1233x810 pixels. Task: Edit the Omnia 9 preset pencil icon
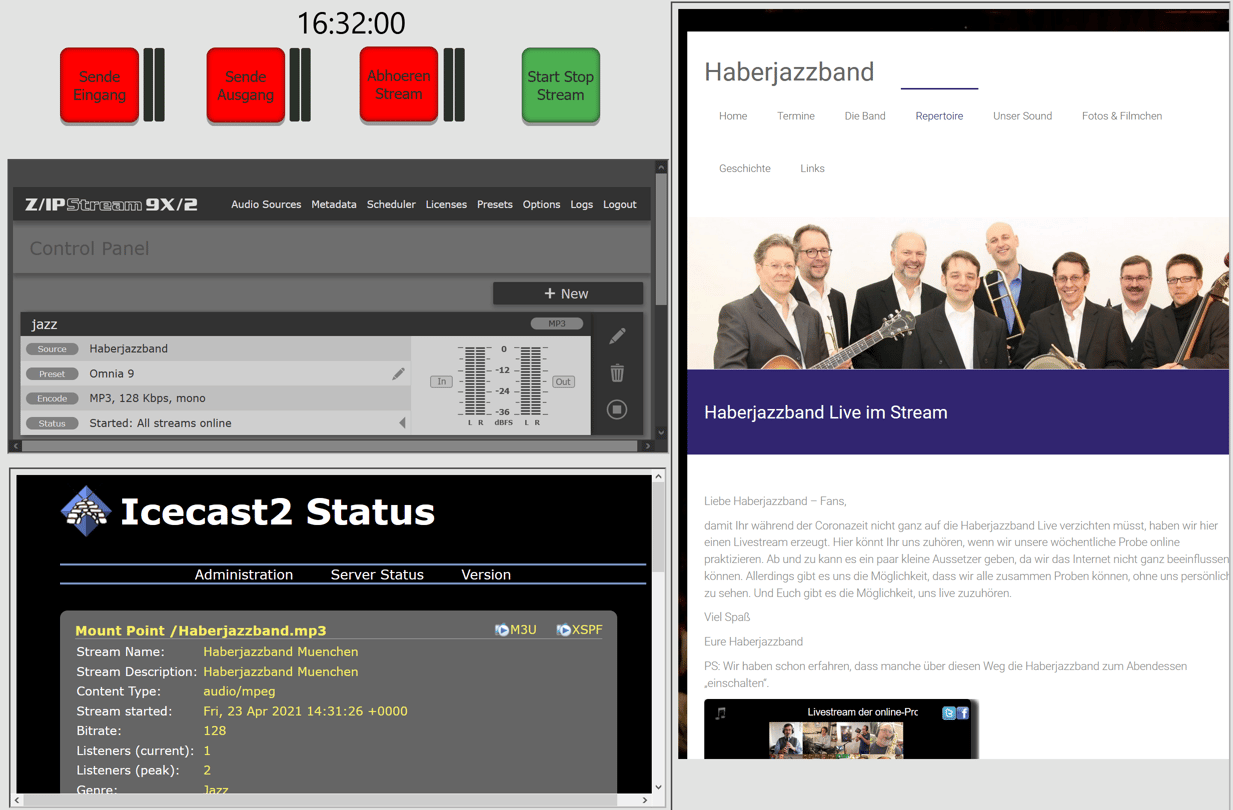(x=399, y=373)
